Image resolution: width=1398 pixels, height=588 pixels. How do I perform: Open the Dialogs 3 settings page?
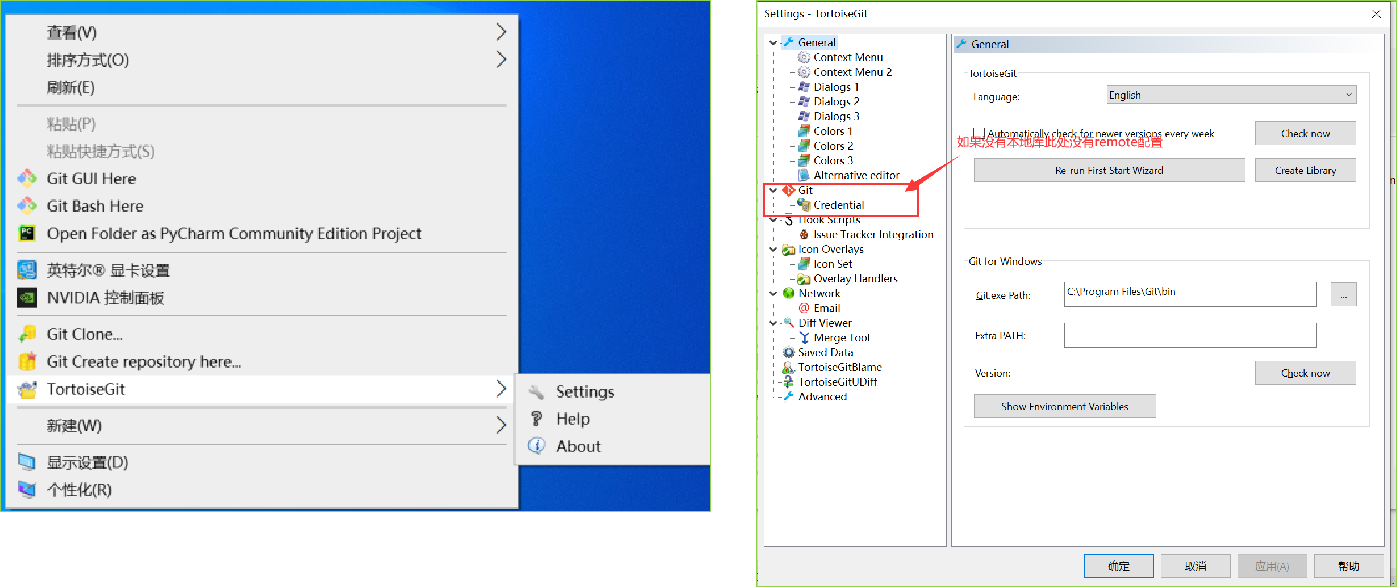tap(836, 116)
